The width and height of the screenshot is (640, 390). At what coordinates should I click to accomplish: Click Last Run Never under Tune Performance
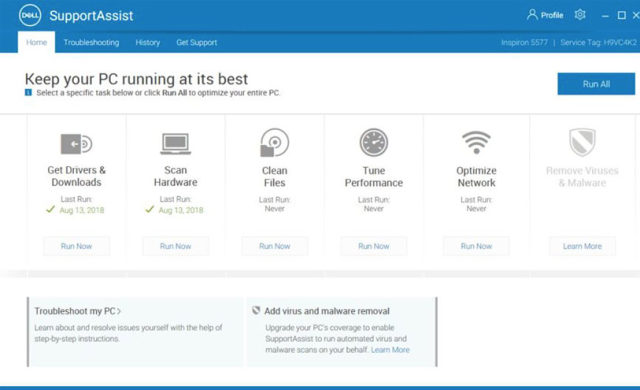(x=374, y=204)
